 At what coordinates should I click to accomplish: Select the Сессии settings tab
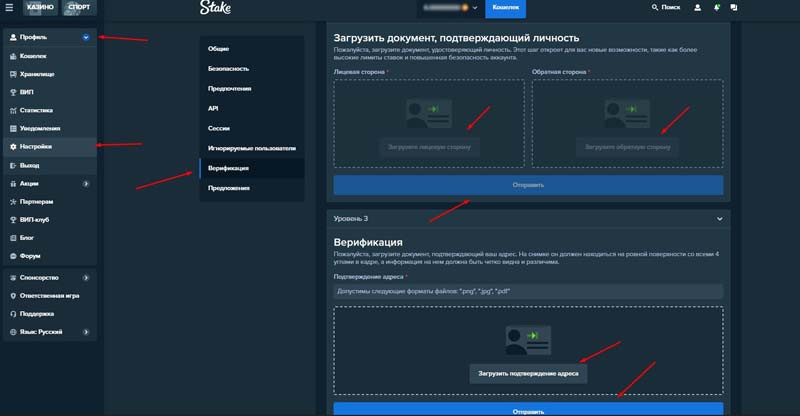tap(220, 128)
